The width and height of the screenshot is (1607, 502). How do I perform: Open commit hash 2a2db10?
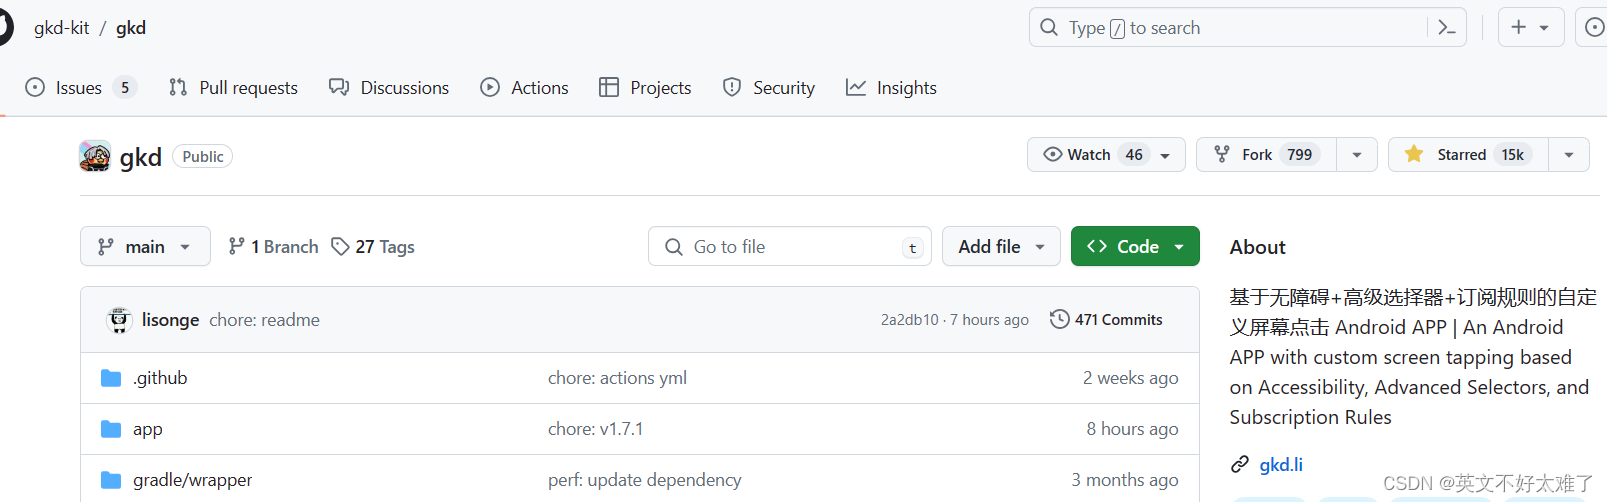pyautogui.click(x=909, y=320)
